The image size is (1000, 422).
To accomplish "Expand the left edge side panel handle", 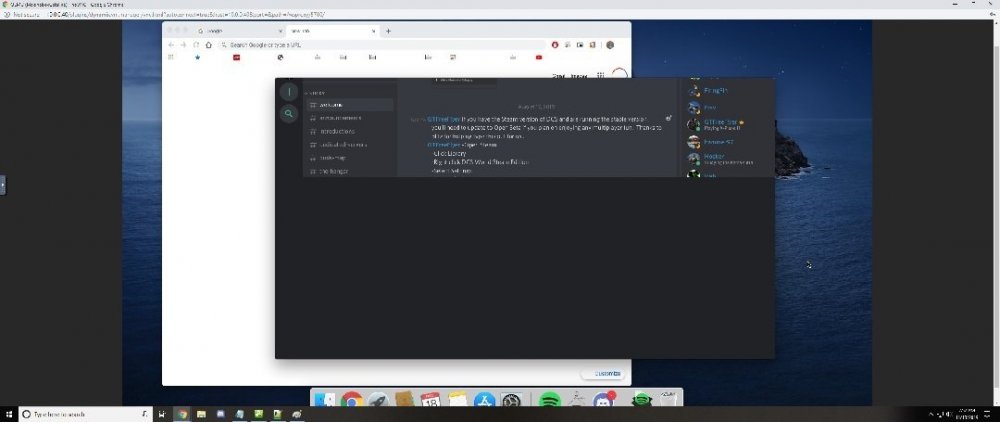I will [x=3, y=185].
